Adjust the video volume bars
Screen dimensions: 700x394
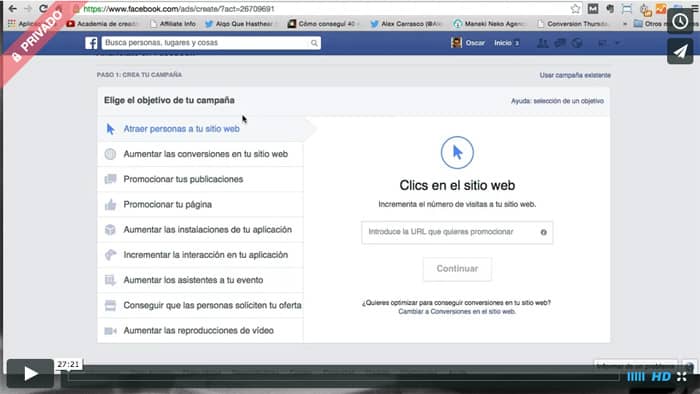636,377
